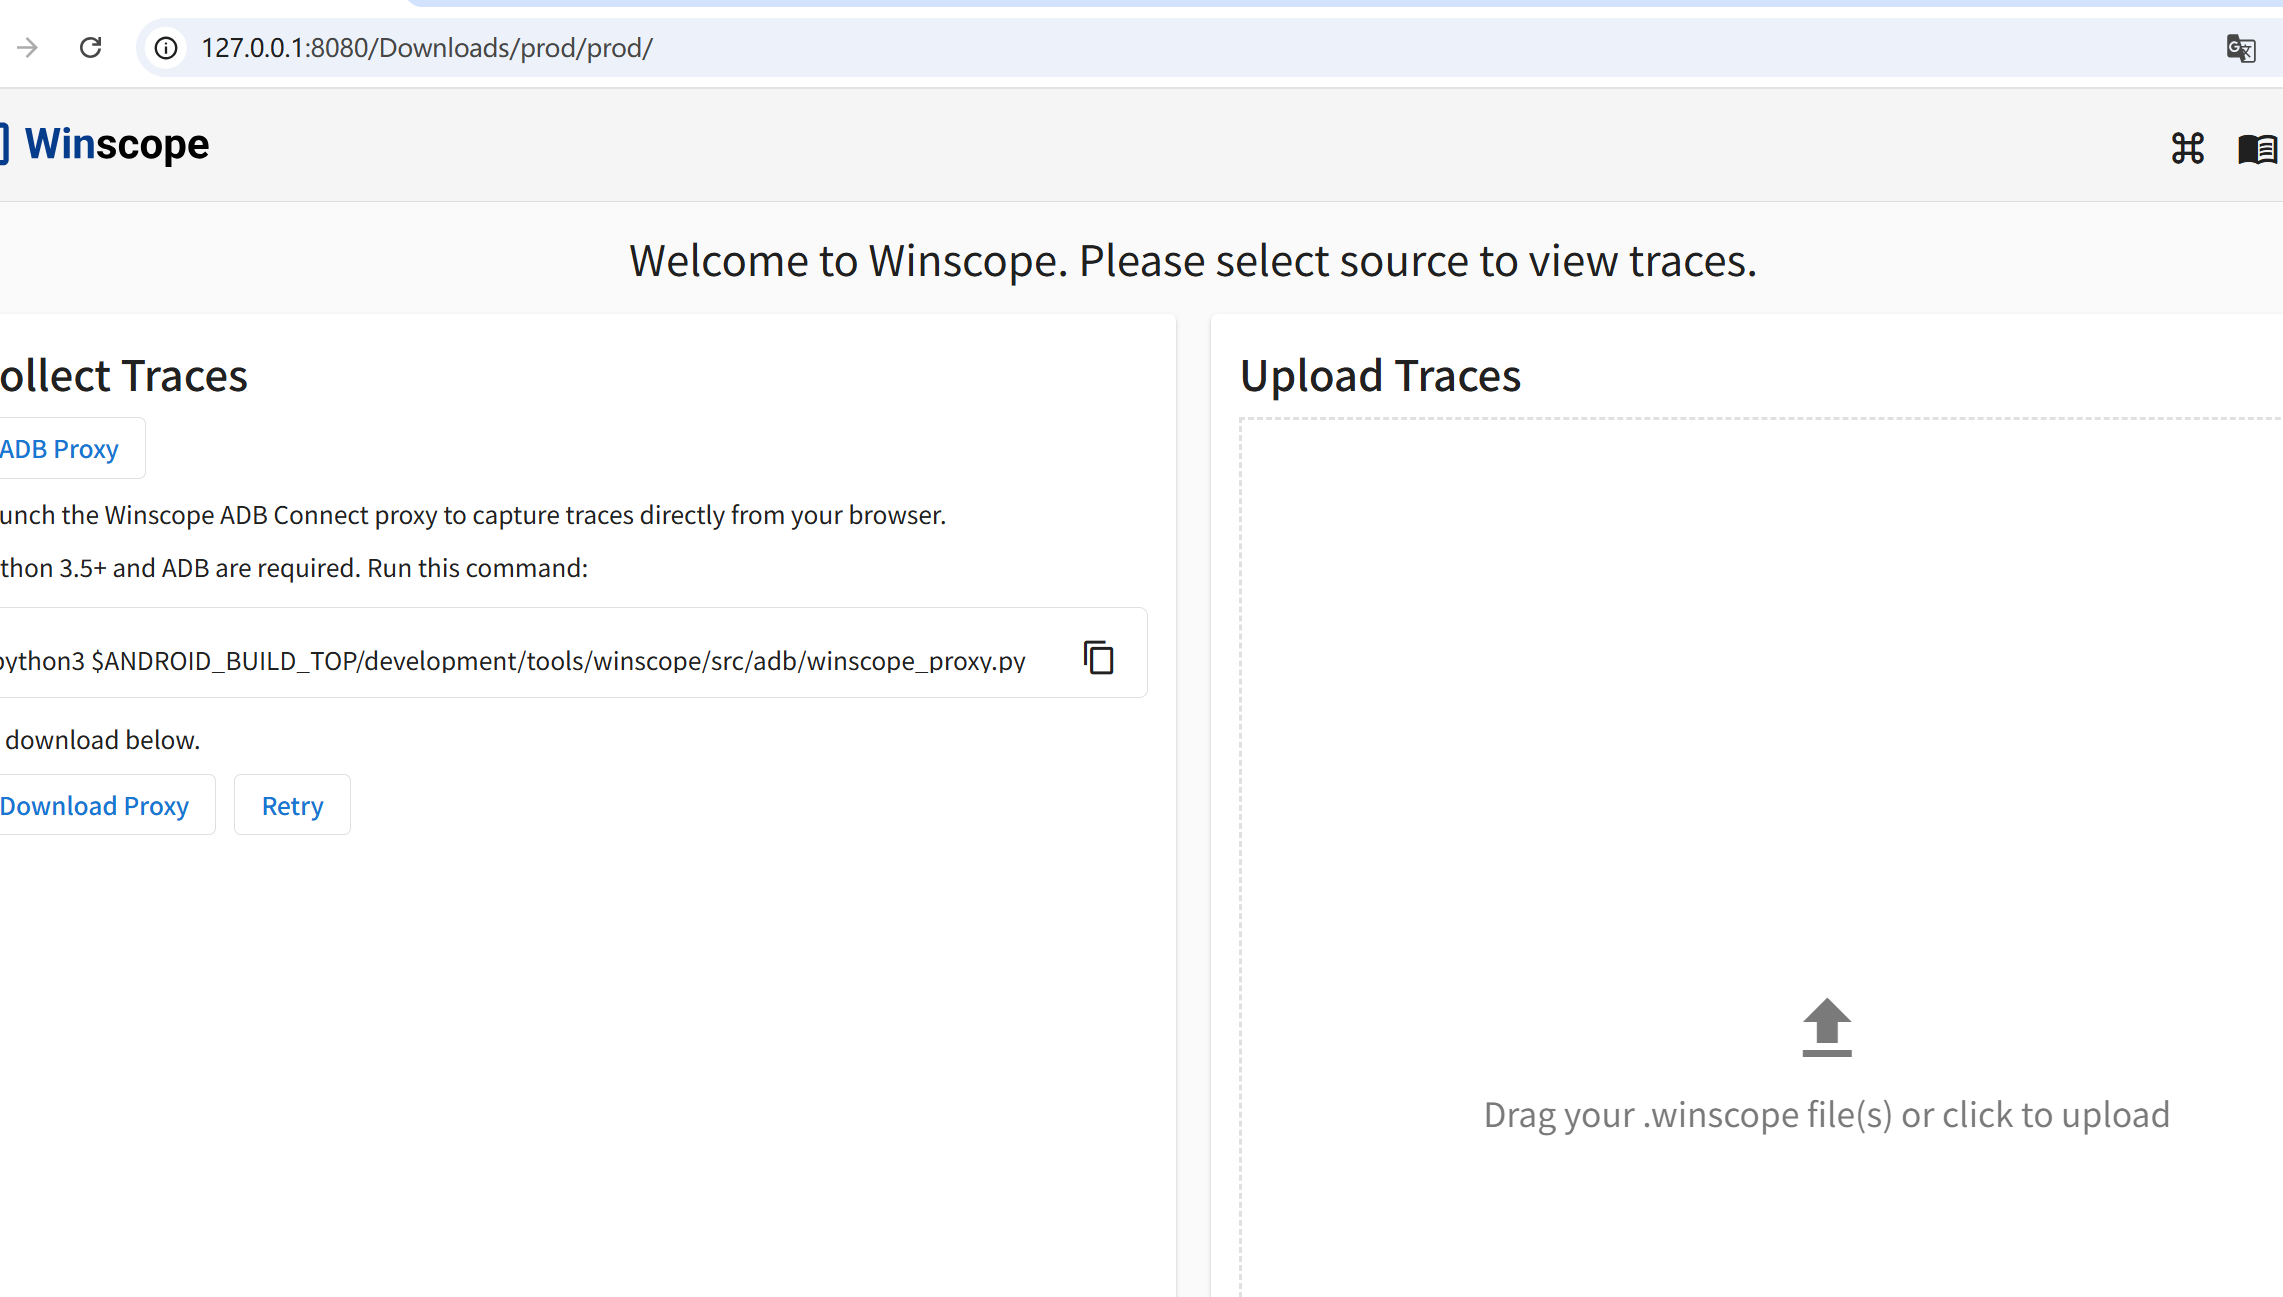Image resolution: width=2283 pixels, height=1297 pixels.
Task: Open the documentation book icon
Action: [2256, 149]
